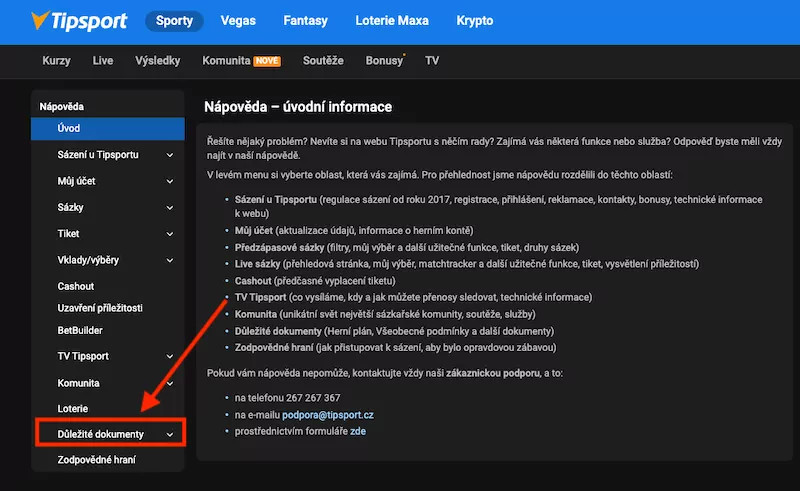Viewport: 800px width, 491px height.
Task: Open BetBuilder help topic
Action: coord(80,330)
